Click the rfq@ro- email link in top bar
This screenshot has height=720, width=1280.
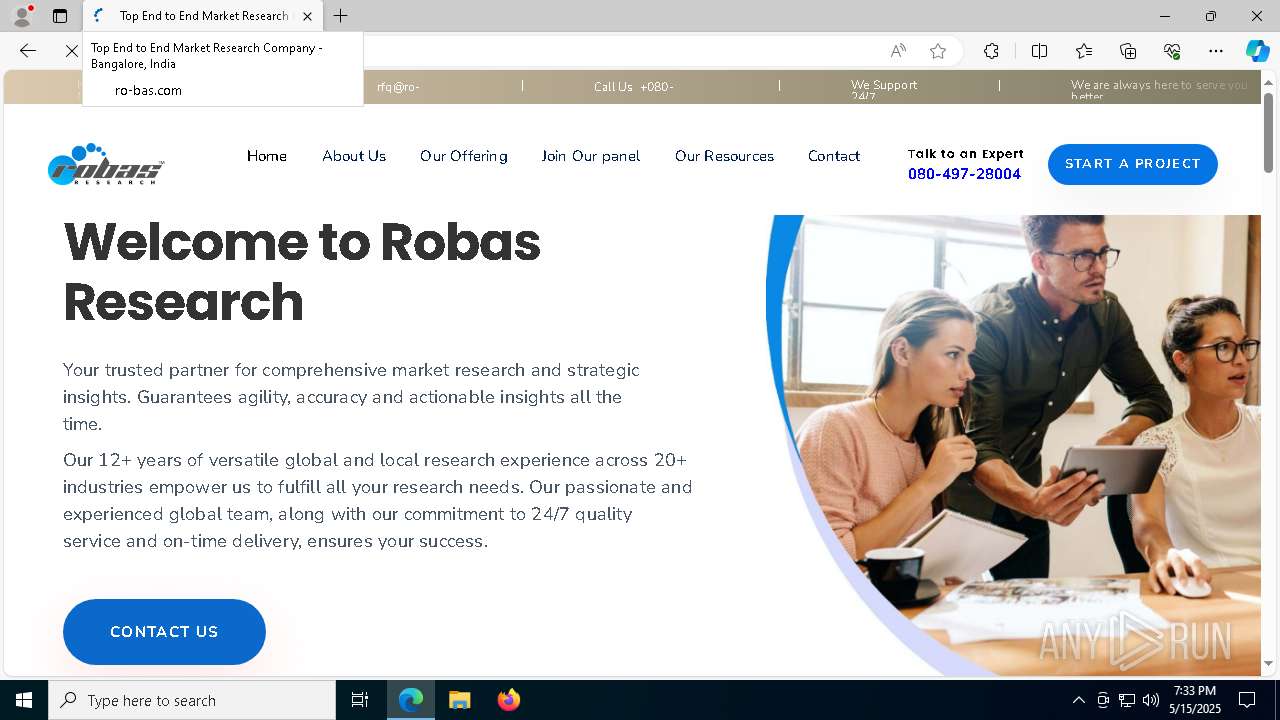tap(398, 87)
